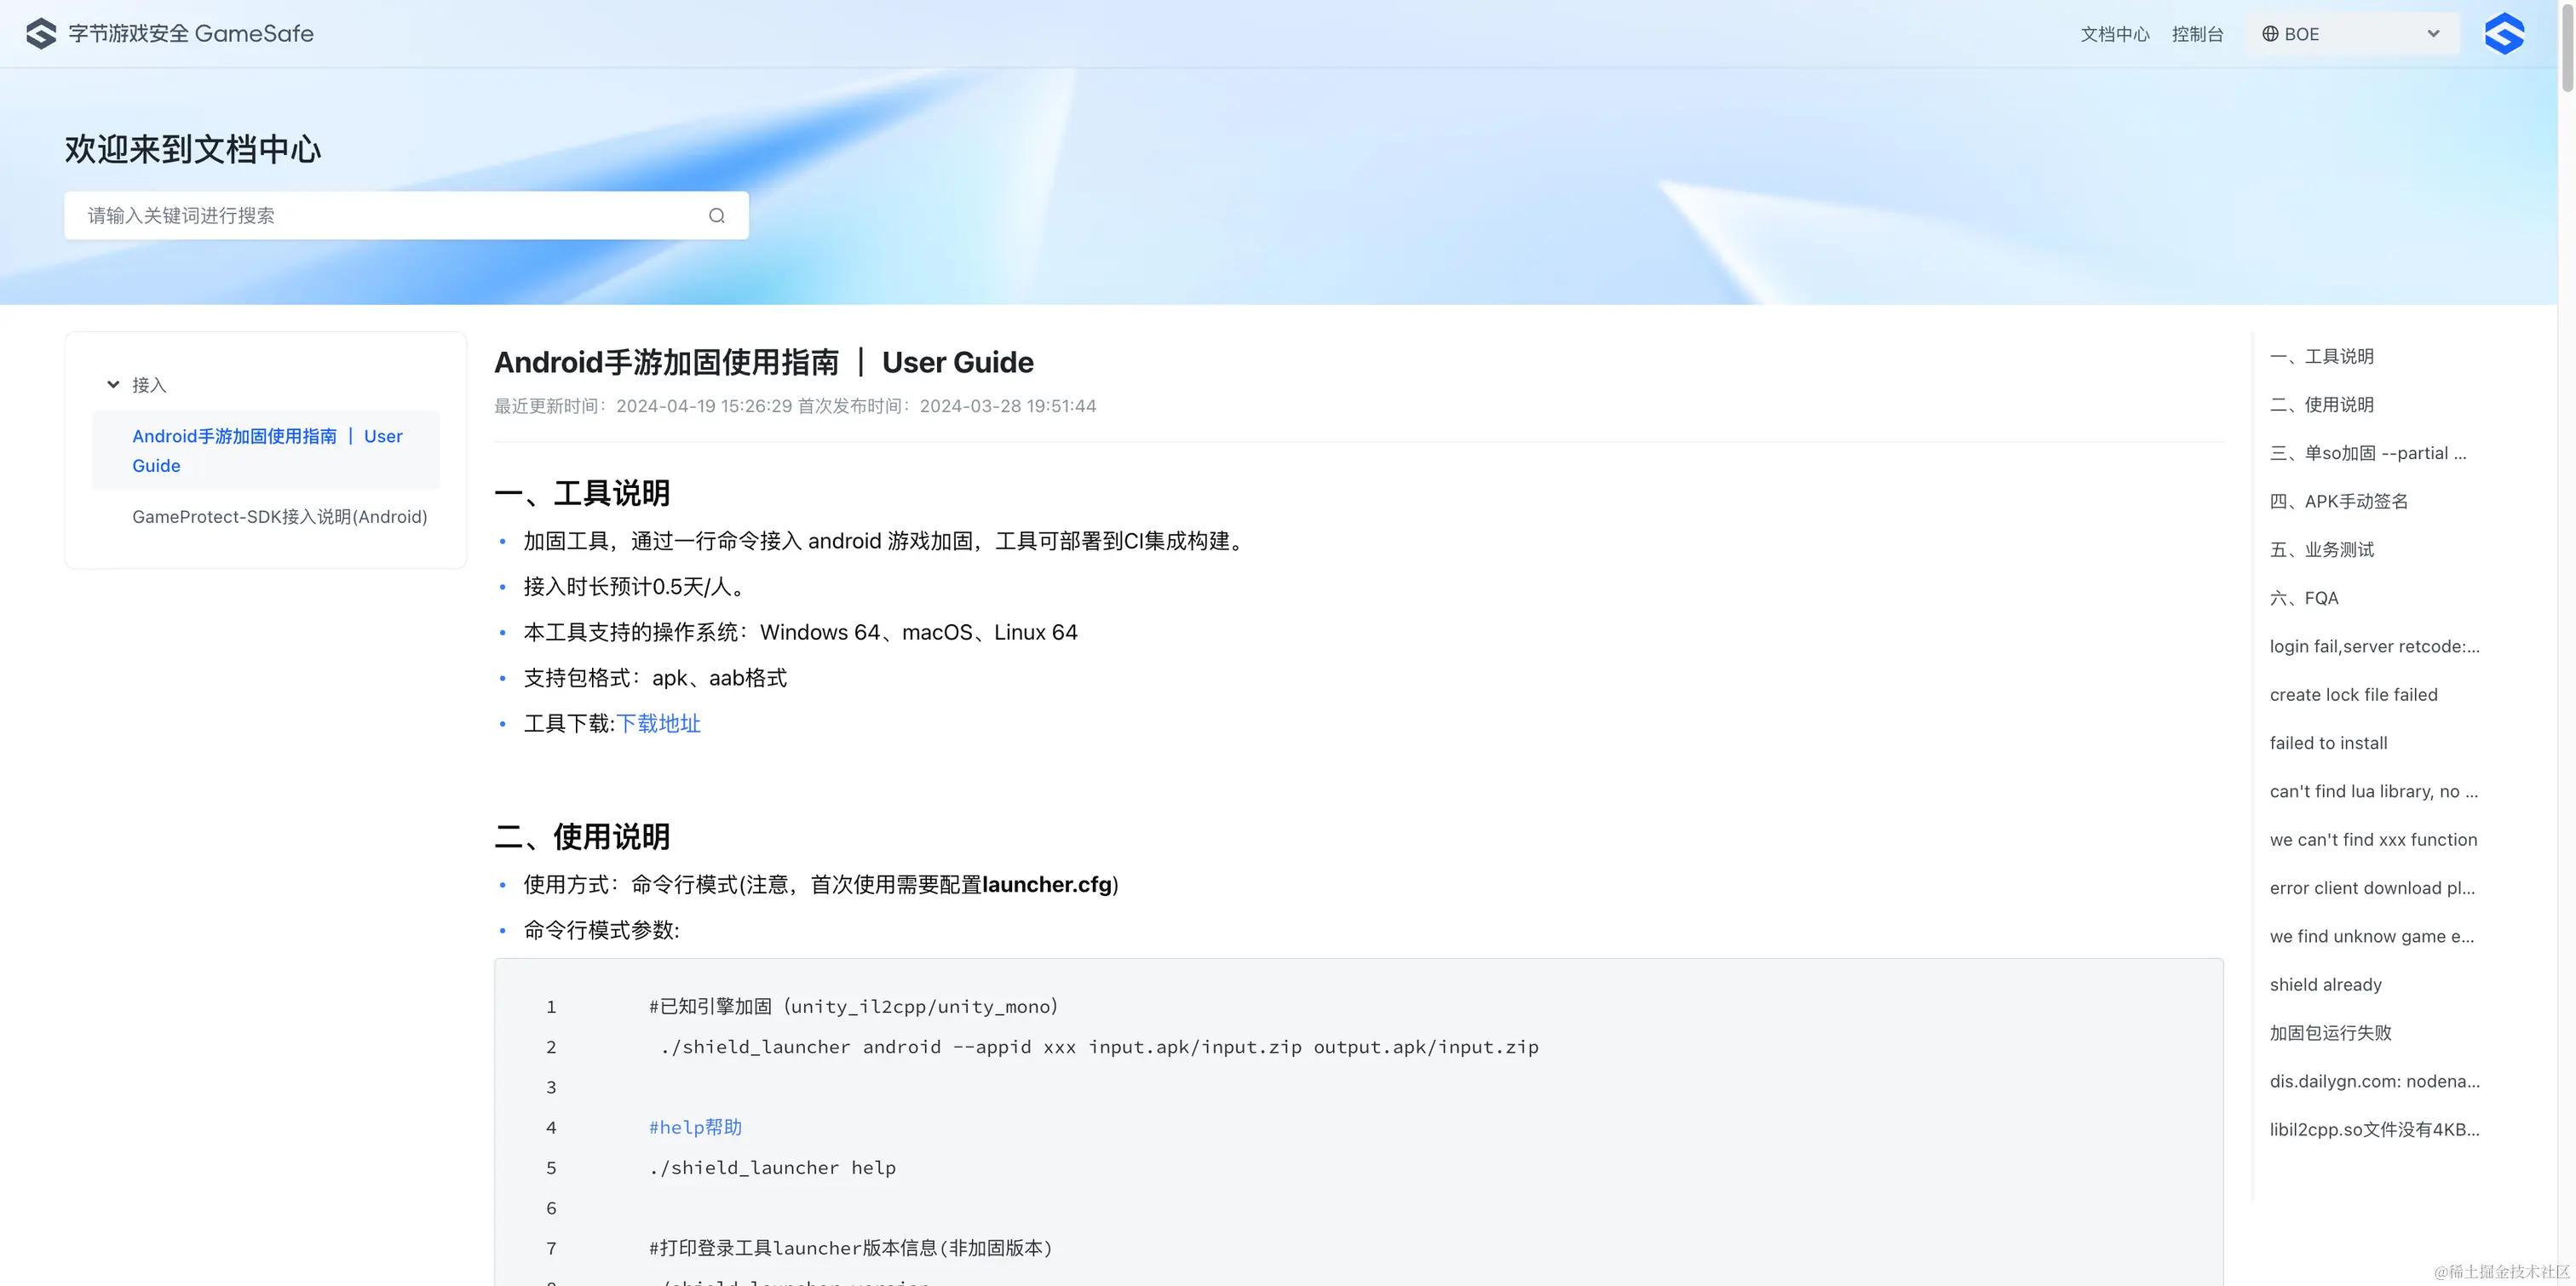Open 文档中心 in top navigation
This screenshot has height=1286, width=2576.
tap(2114, 34)
